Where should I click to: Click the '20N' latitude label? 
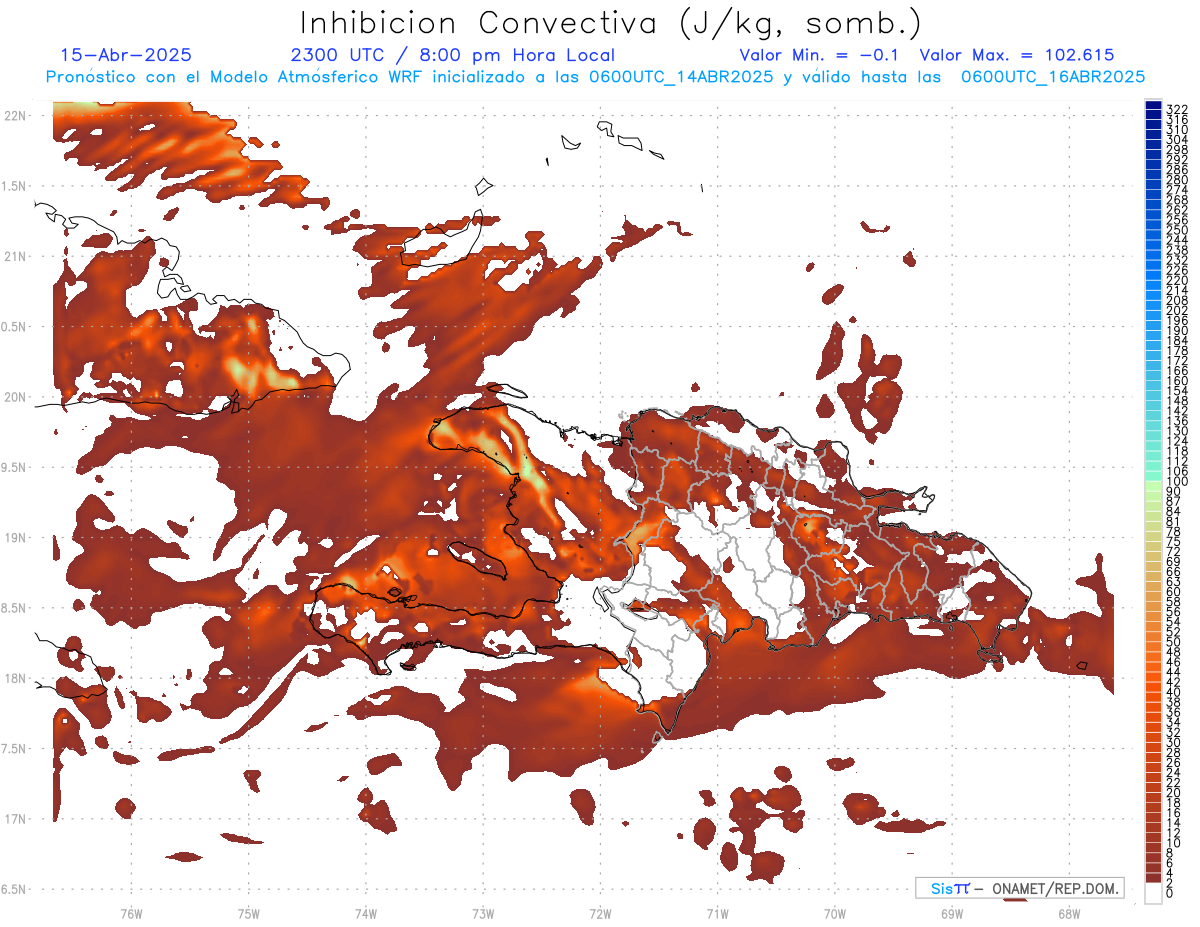(x=15, y=397)
